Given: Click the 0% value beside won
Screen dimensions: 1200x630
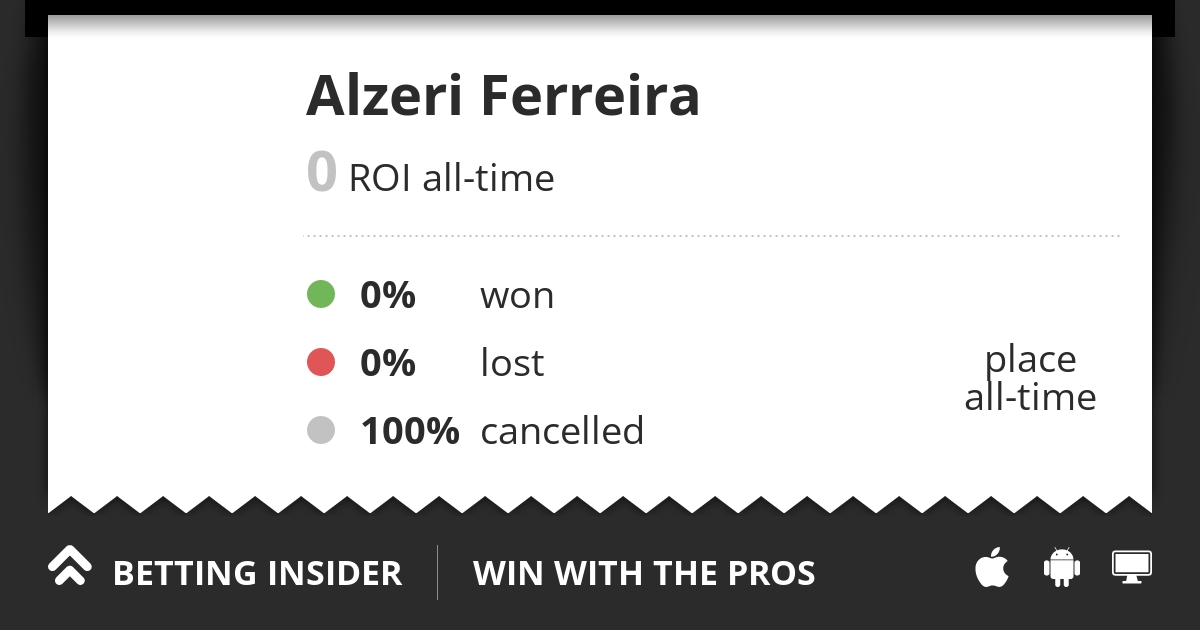Looking at the screenshot, I should click(388, 295).
